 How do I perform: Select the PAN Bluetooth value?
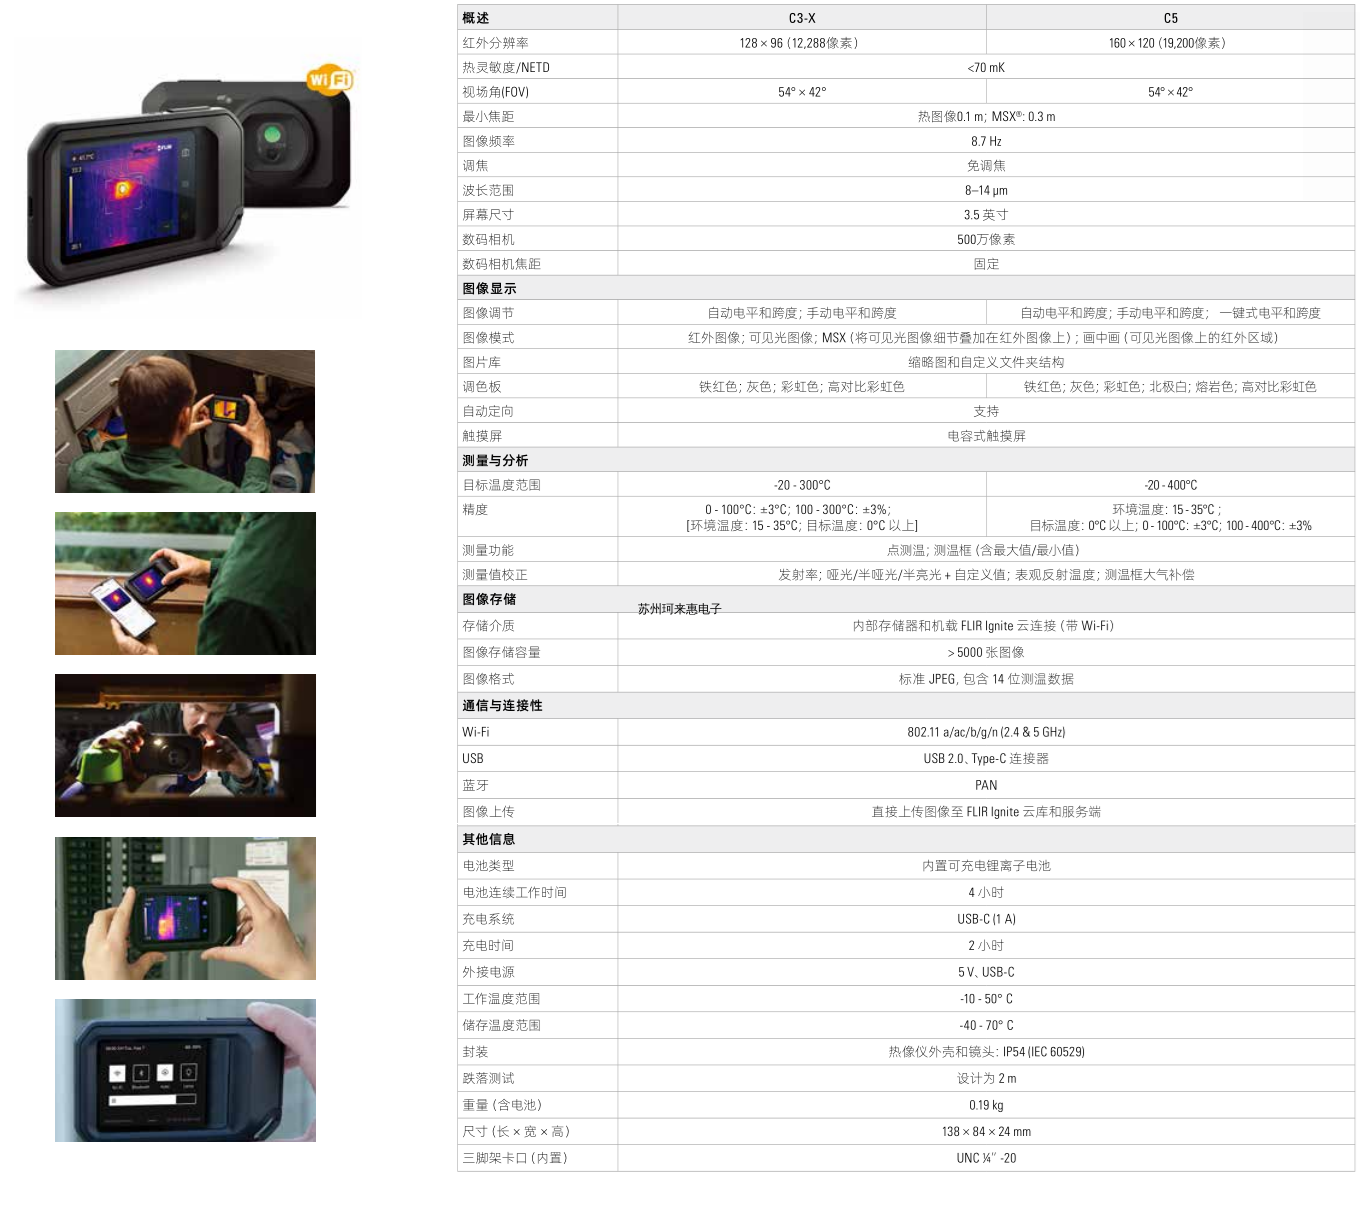pos(986,785)
